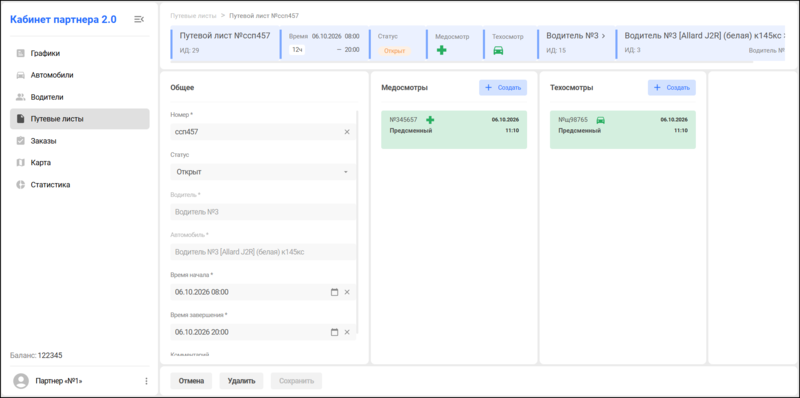Click header card Путевой лист №ссп457

225,43
